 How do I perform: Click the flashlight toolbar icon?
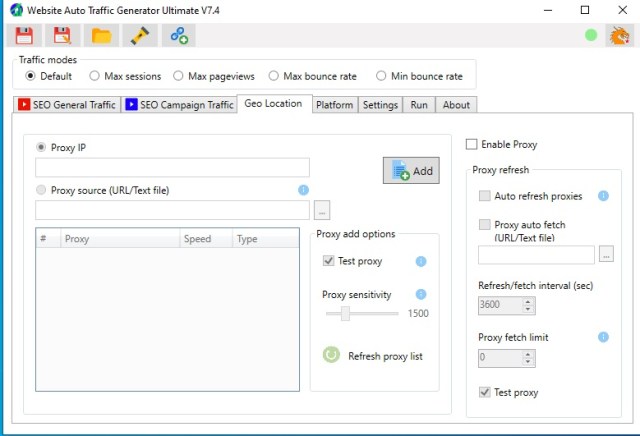tap(140, 36)
